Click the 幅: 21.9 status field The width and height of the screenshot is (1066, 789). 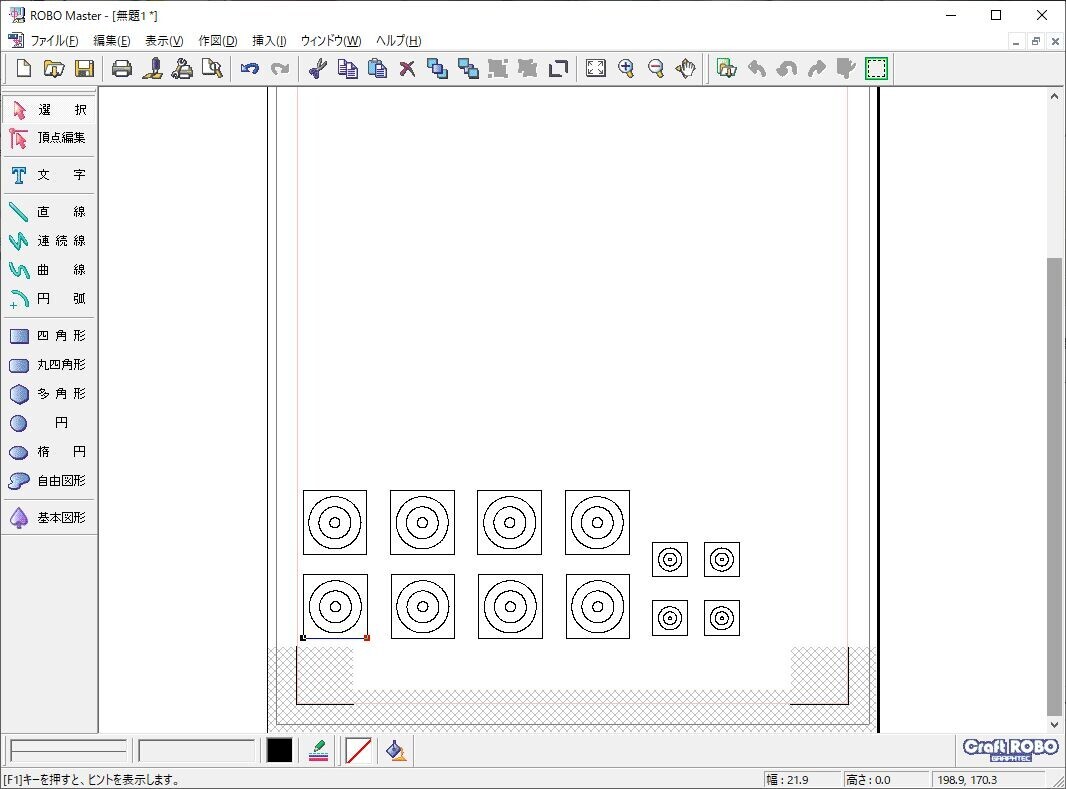801,779
